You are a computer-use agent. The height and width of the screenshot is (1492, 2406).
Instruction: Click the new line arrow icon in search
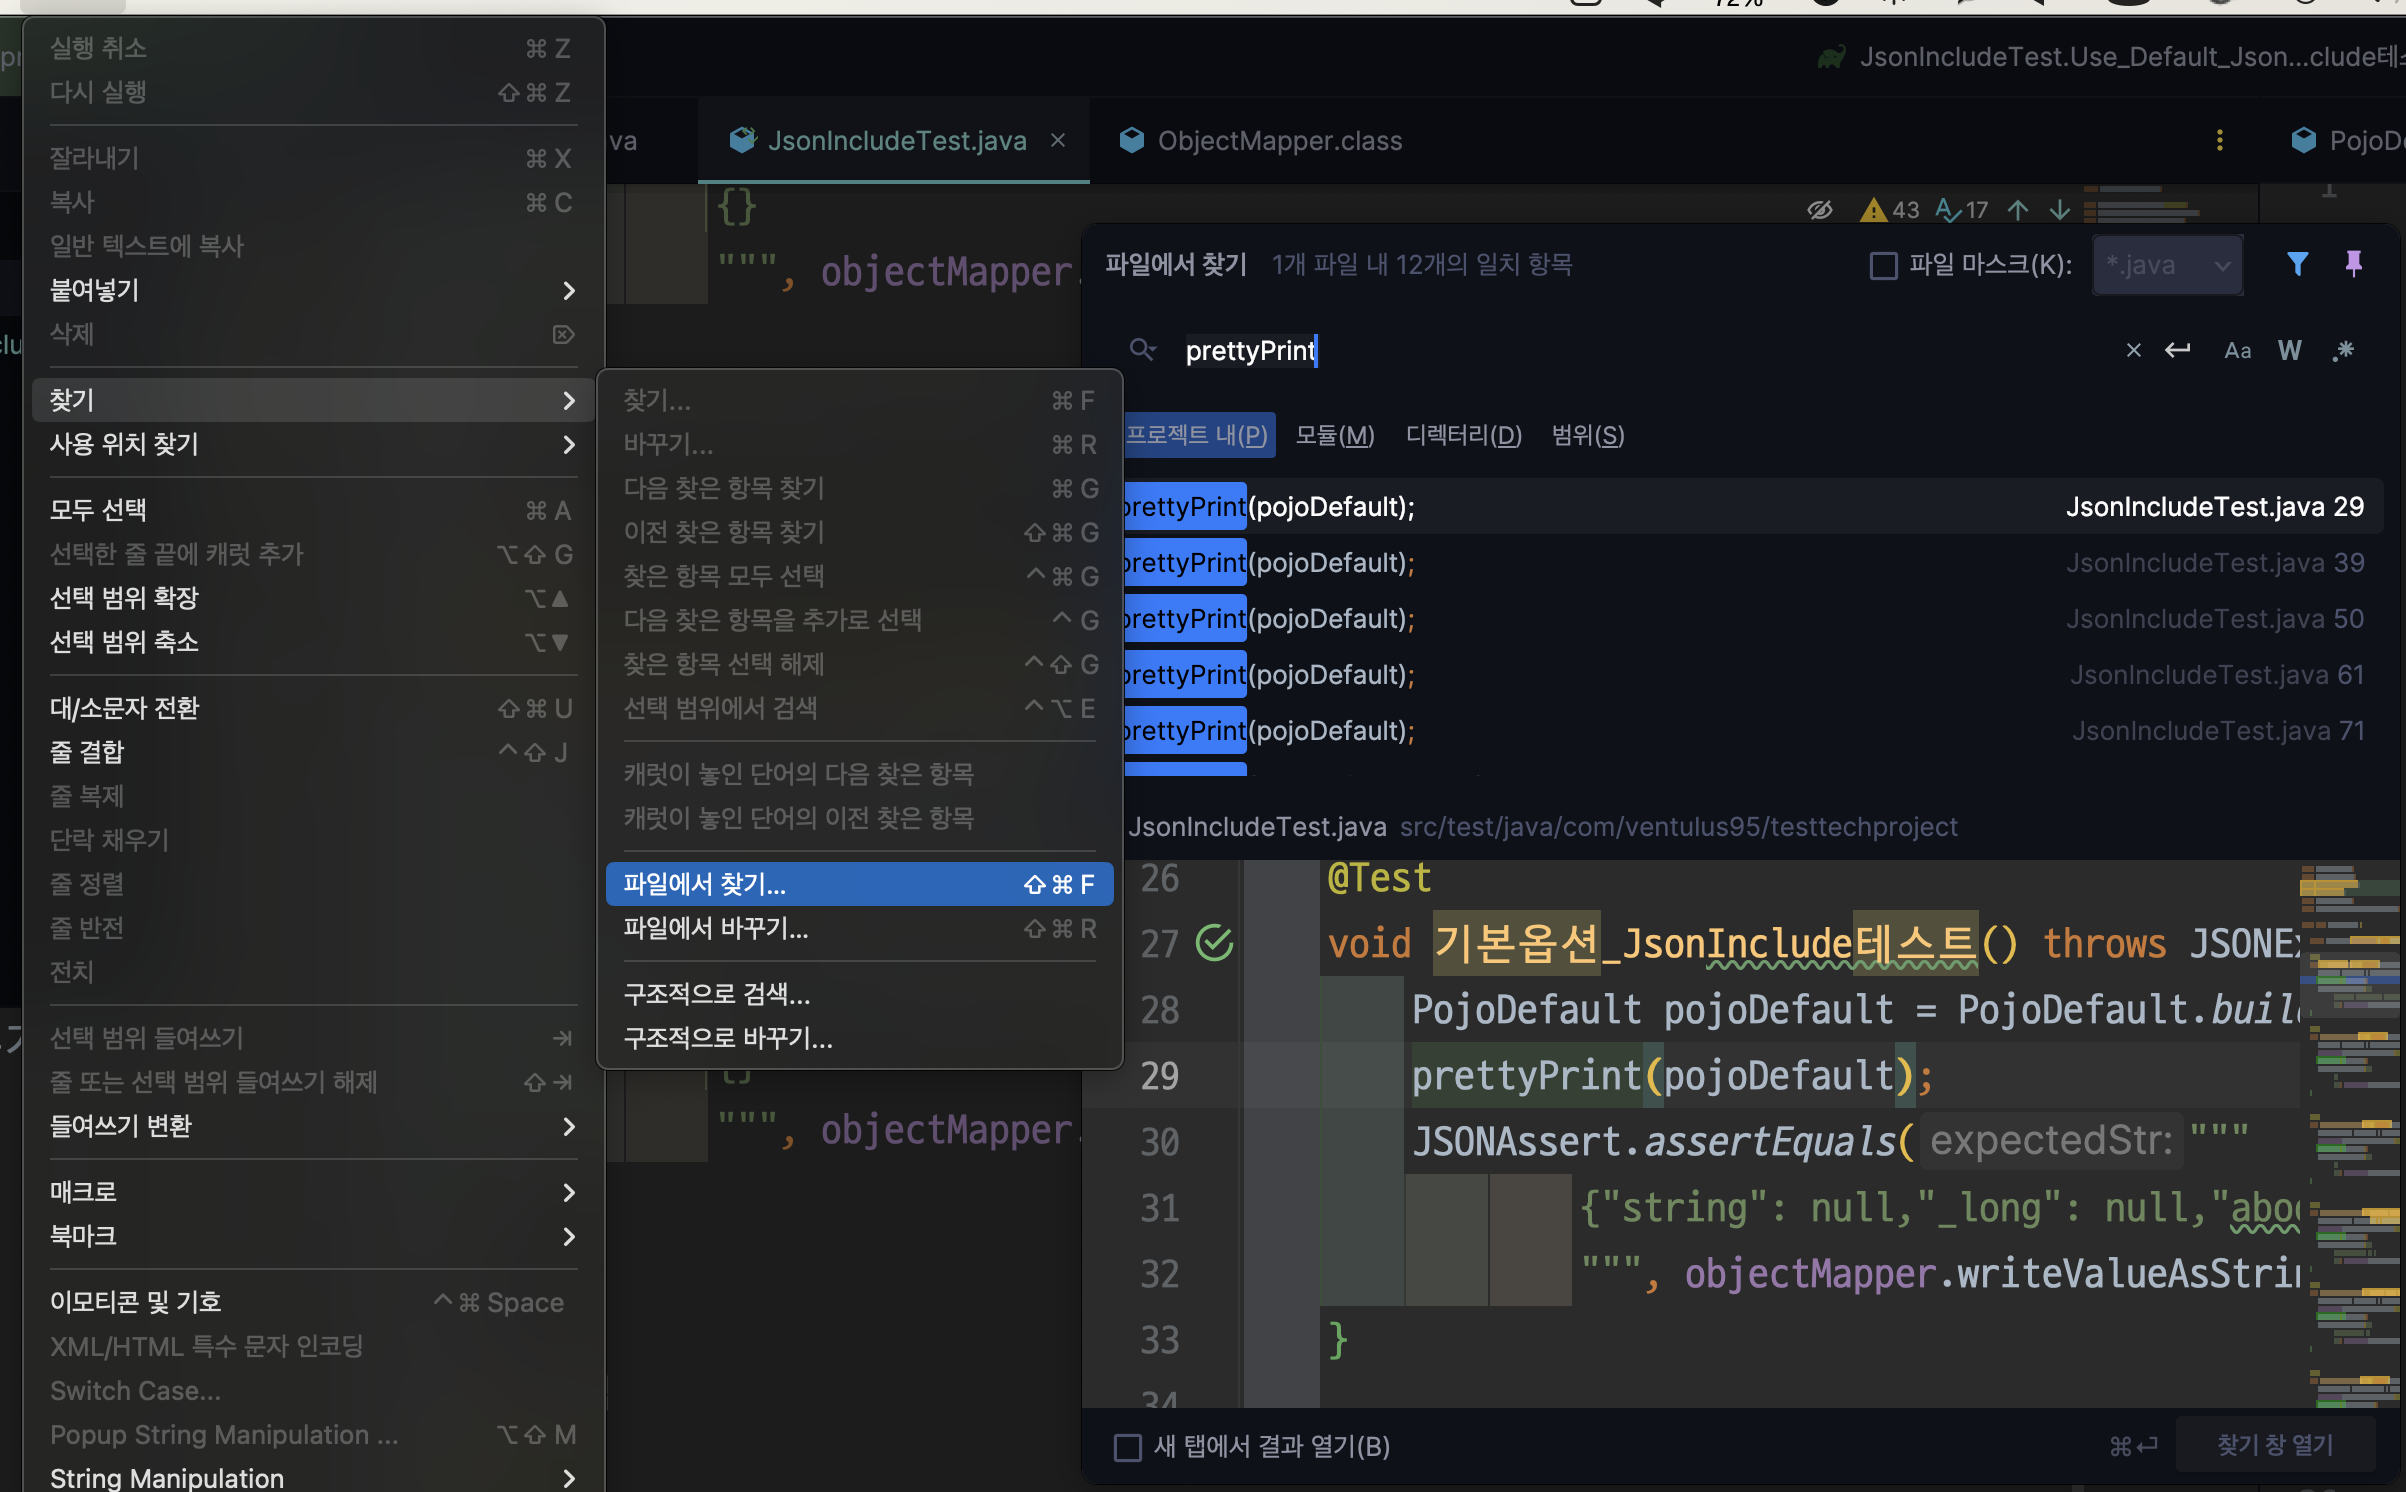click(2177, 350)
